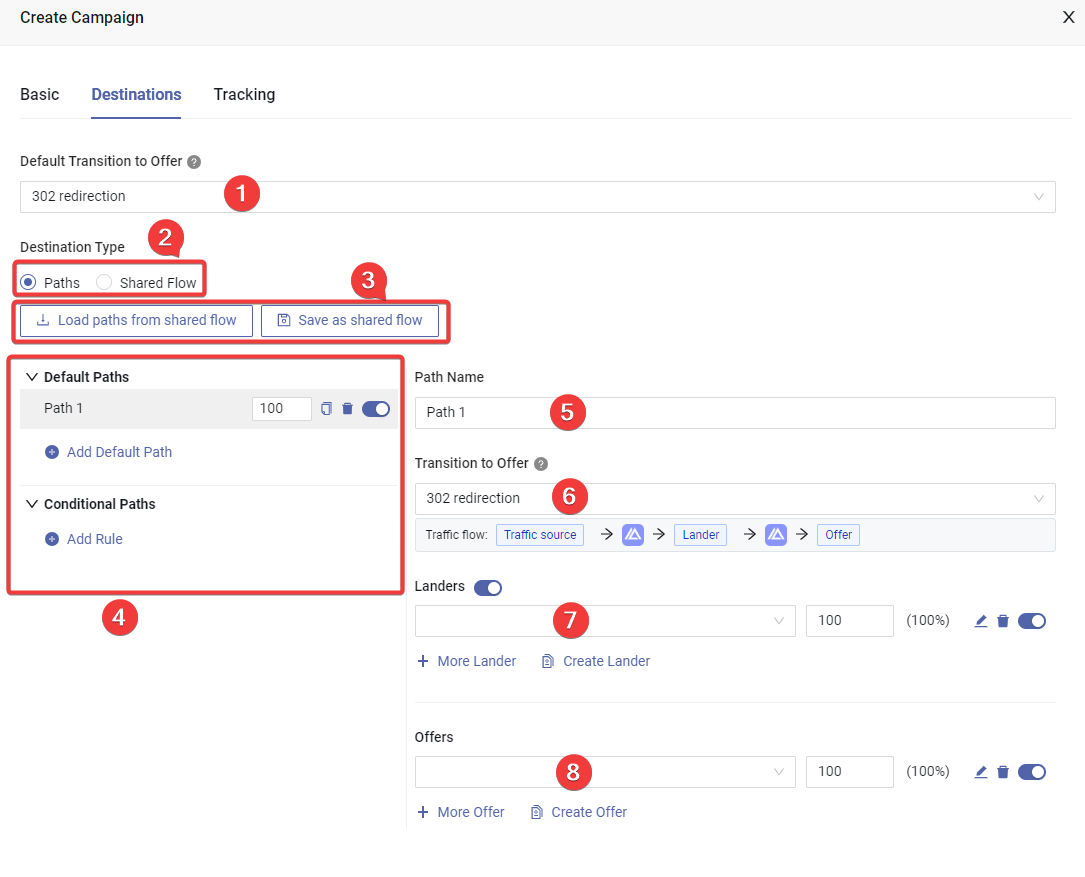Switch to the Destinations tab
Screen dimensions: 1085x877
tap(136, 95)
